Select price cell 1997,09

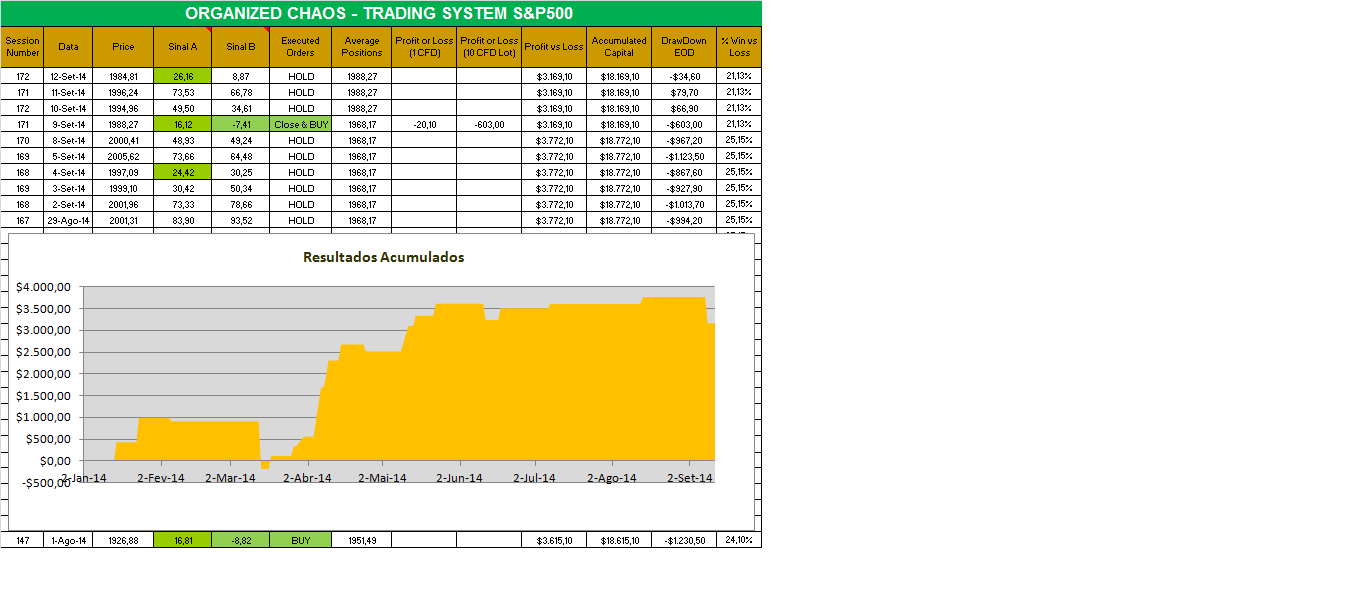click(123, 172)
